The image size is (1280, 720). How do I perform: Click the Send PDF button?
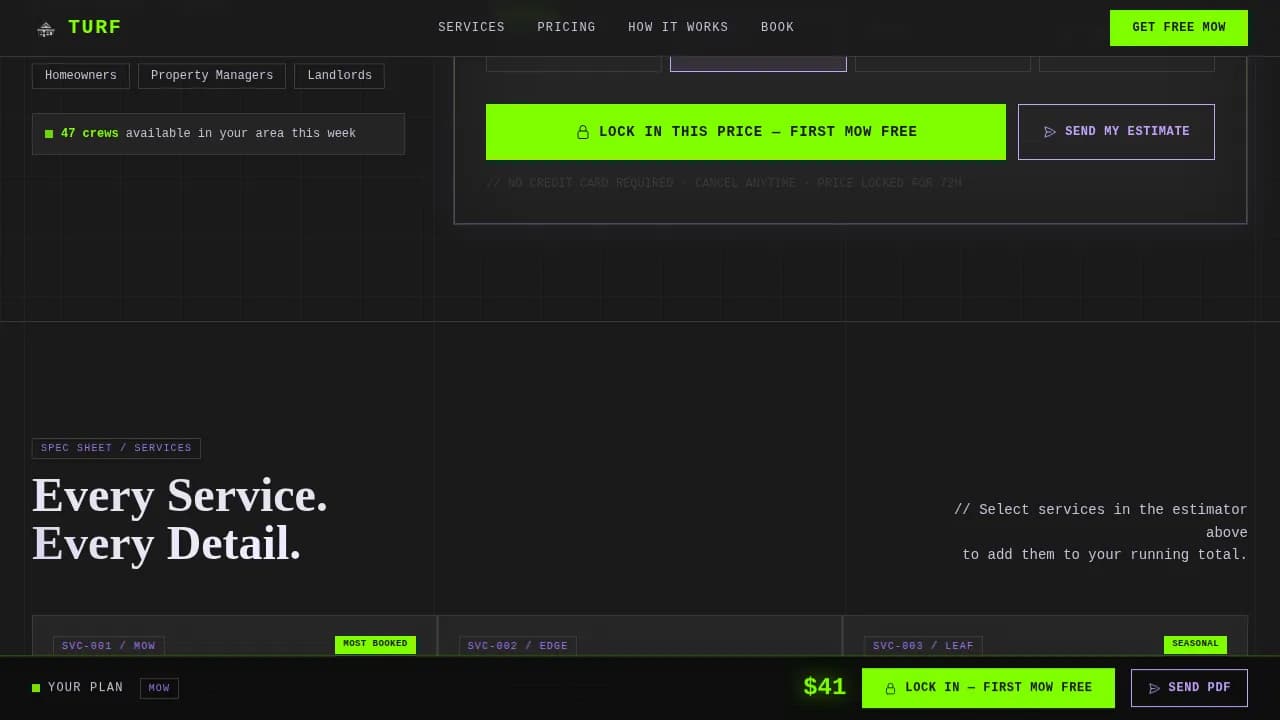coord(1189,688)
